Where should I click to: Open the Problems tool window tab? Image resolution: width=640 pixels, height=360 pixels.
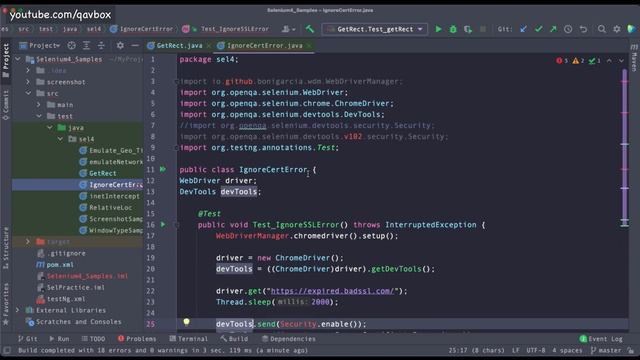[x=137, y=339]
